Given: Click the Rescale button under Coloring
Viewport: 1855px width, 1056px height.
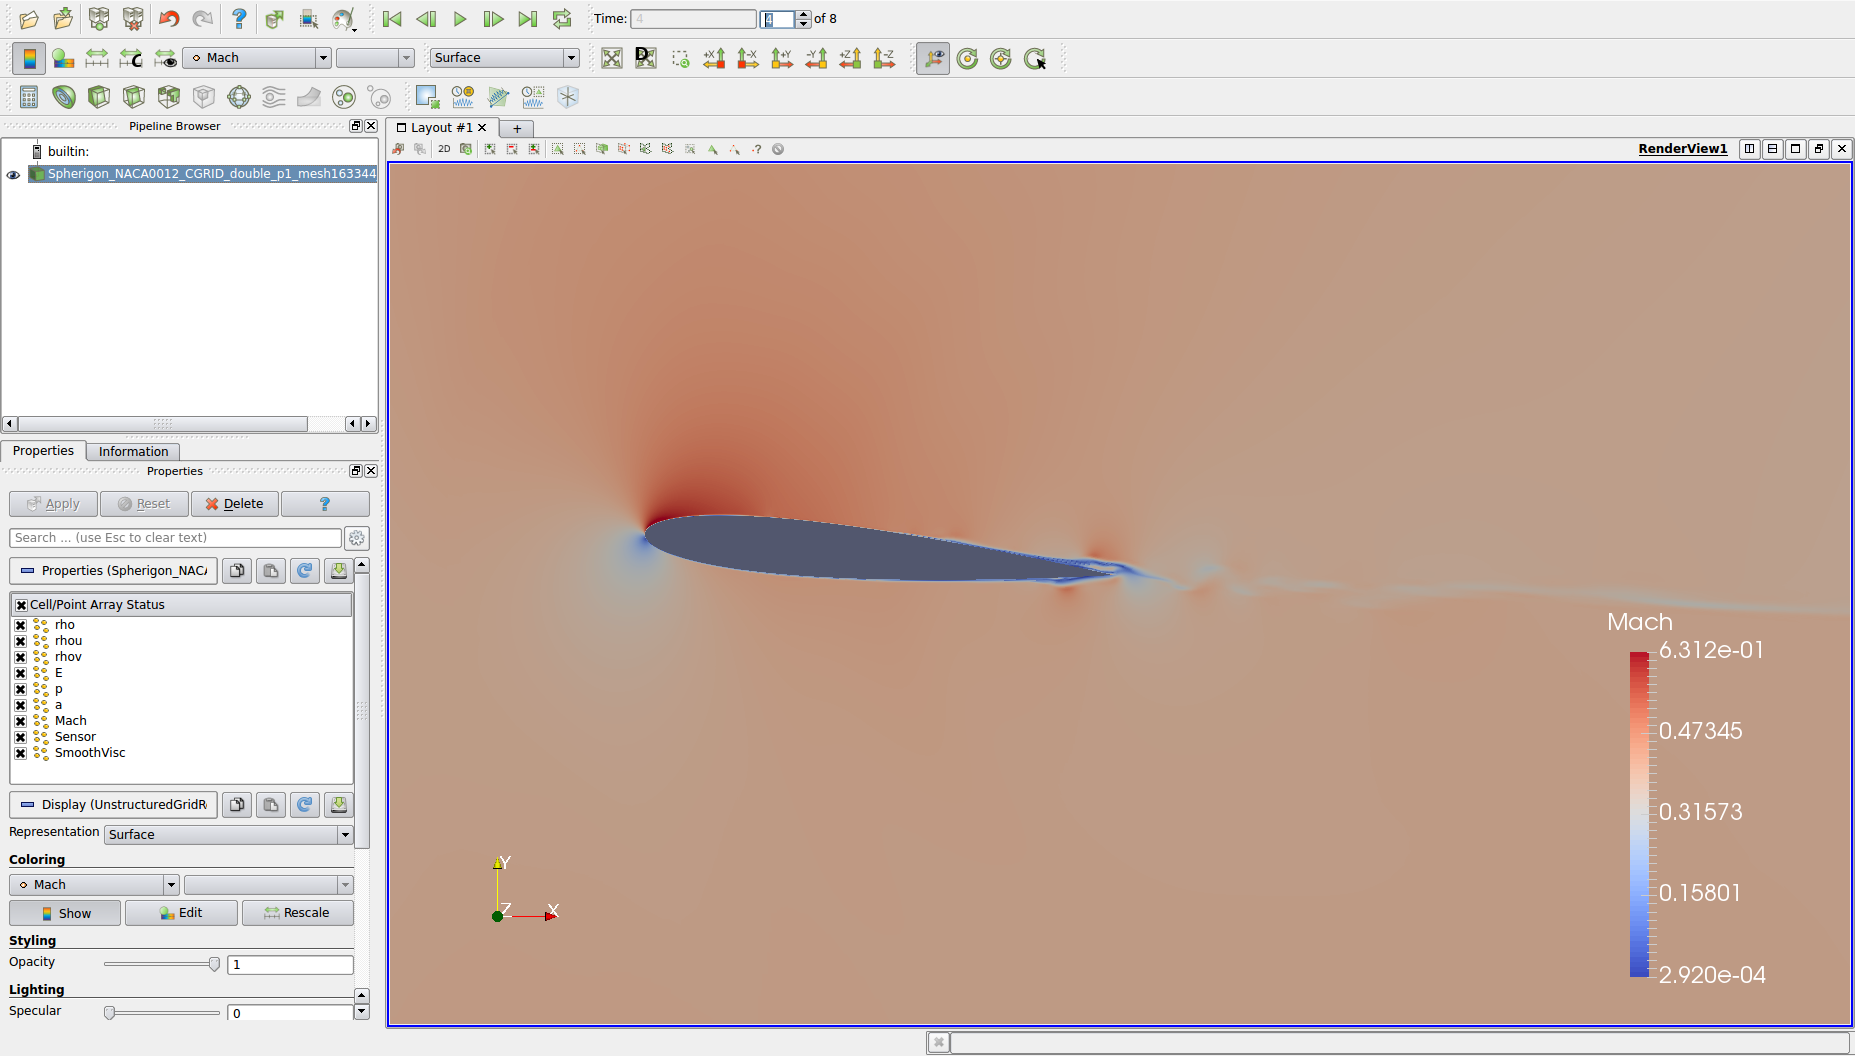Looking at the screenshot, I should [x=297, y=913].
